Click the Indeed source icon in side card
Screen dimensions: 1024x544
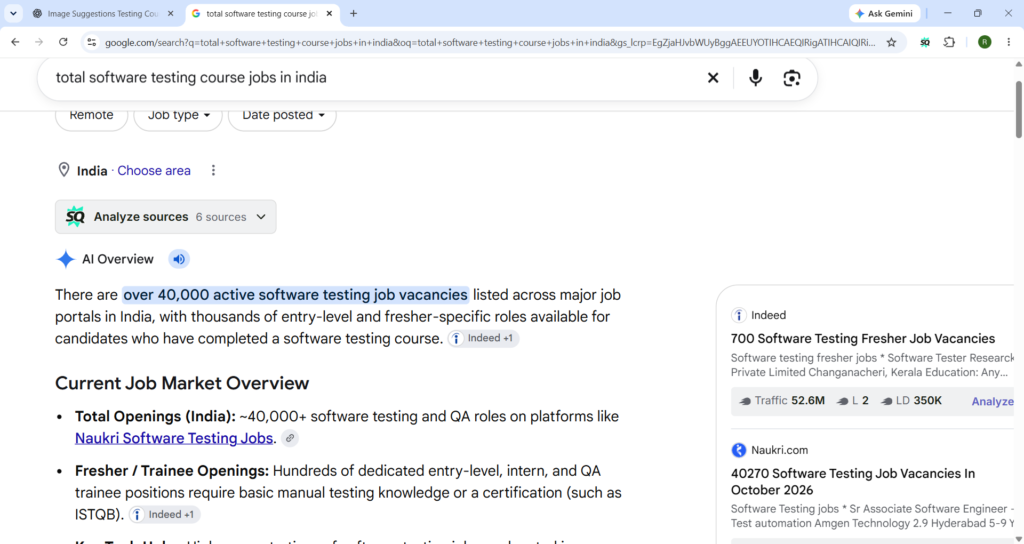coord(739,315)
